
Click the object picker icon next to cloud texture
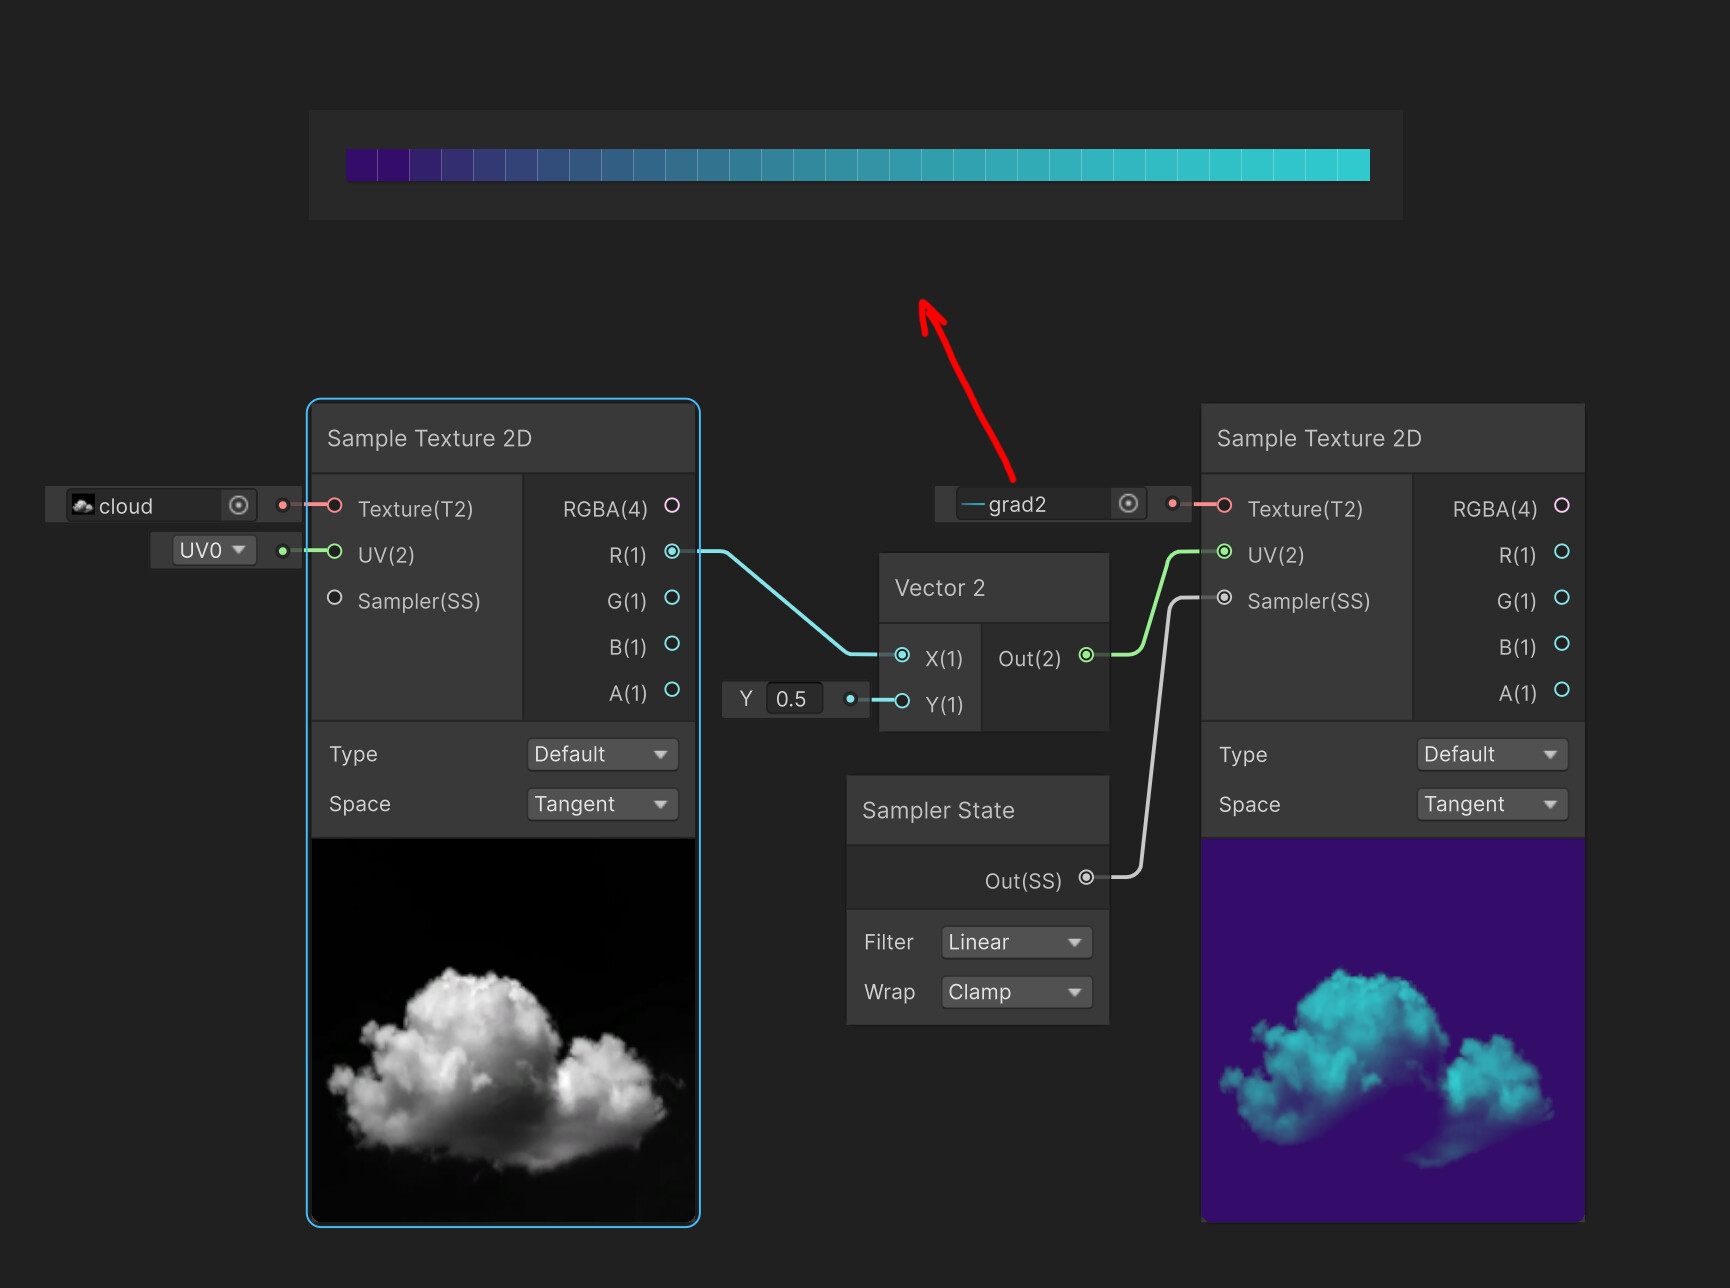click(238, 505)
